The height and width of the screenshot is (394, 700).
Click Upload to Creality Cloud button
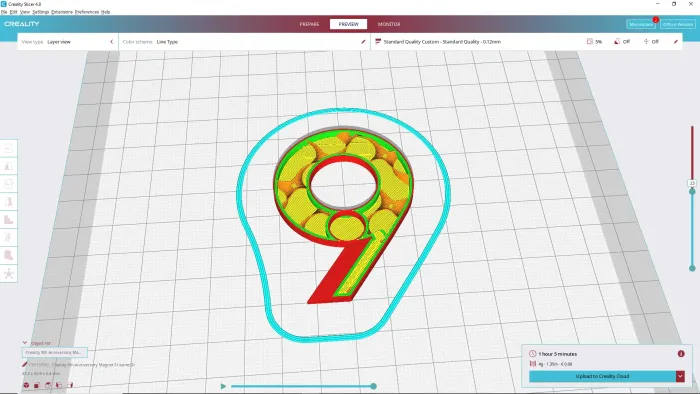click(x=602, y=376)
